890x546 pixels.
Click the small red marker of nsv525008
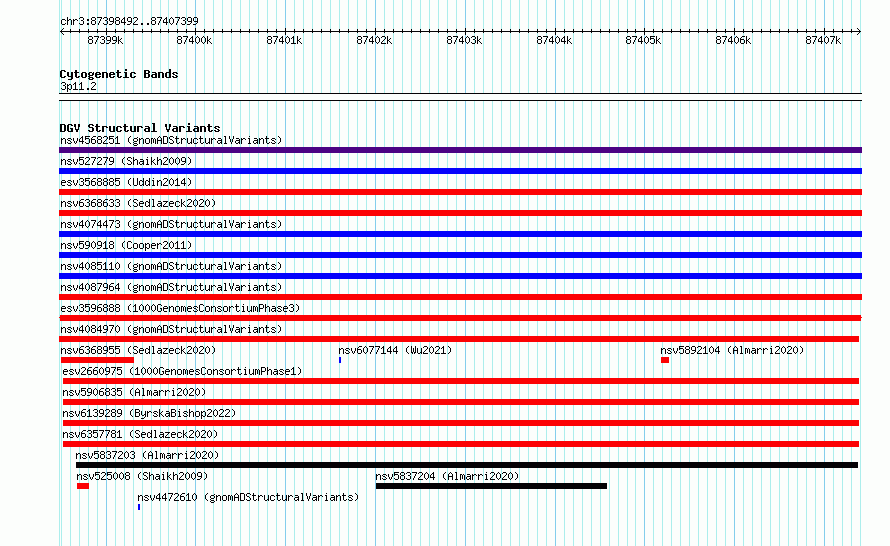pos(83,486)
